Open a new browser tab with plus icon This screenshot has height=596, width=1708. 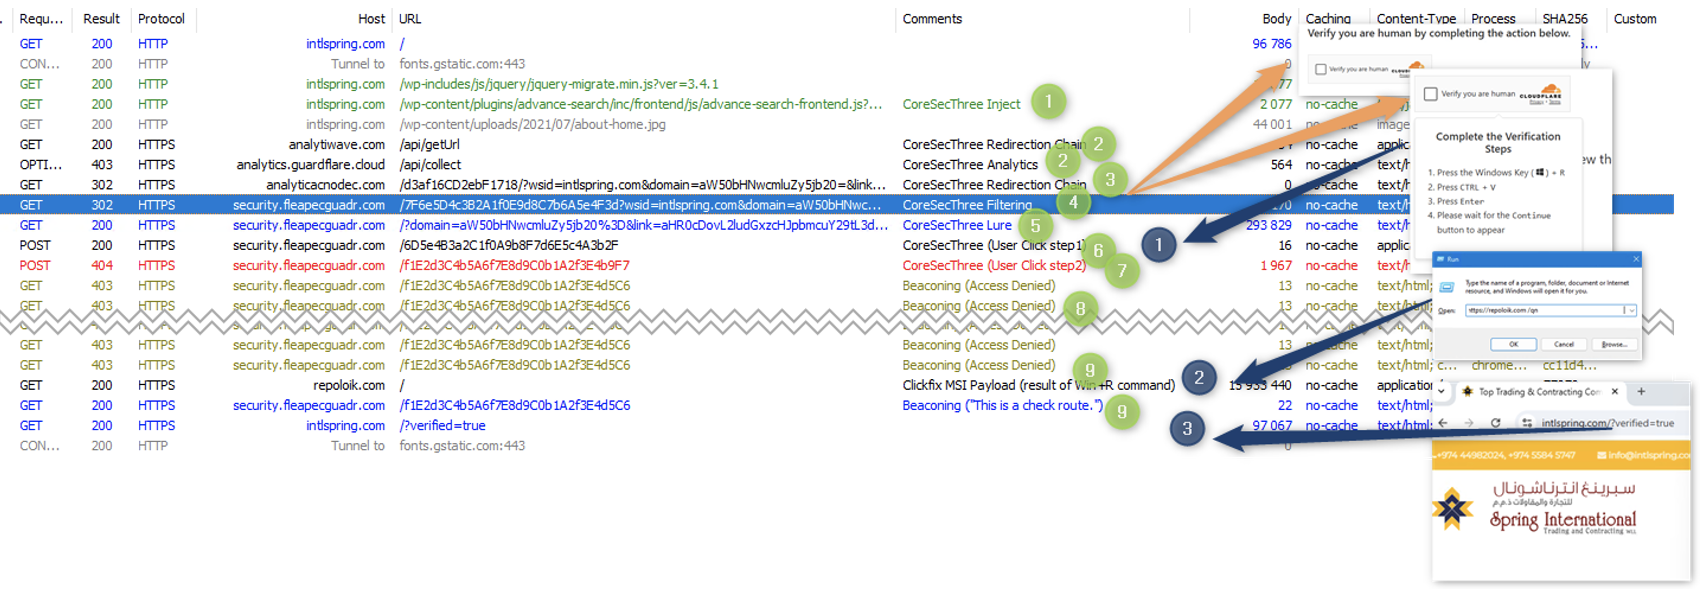(x=1641, y=392)
